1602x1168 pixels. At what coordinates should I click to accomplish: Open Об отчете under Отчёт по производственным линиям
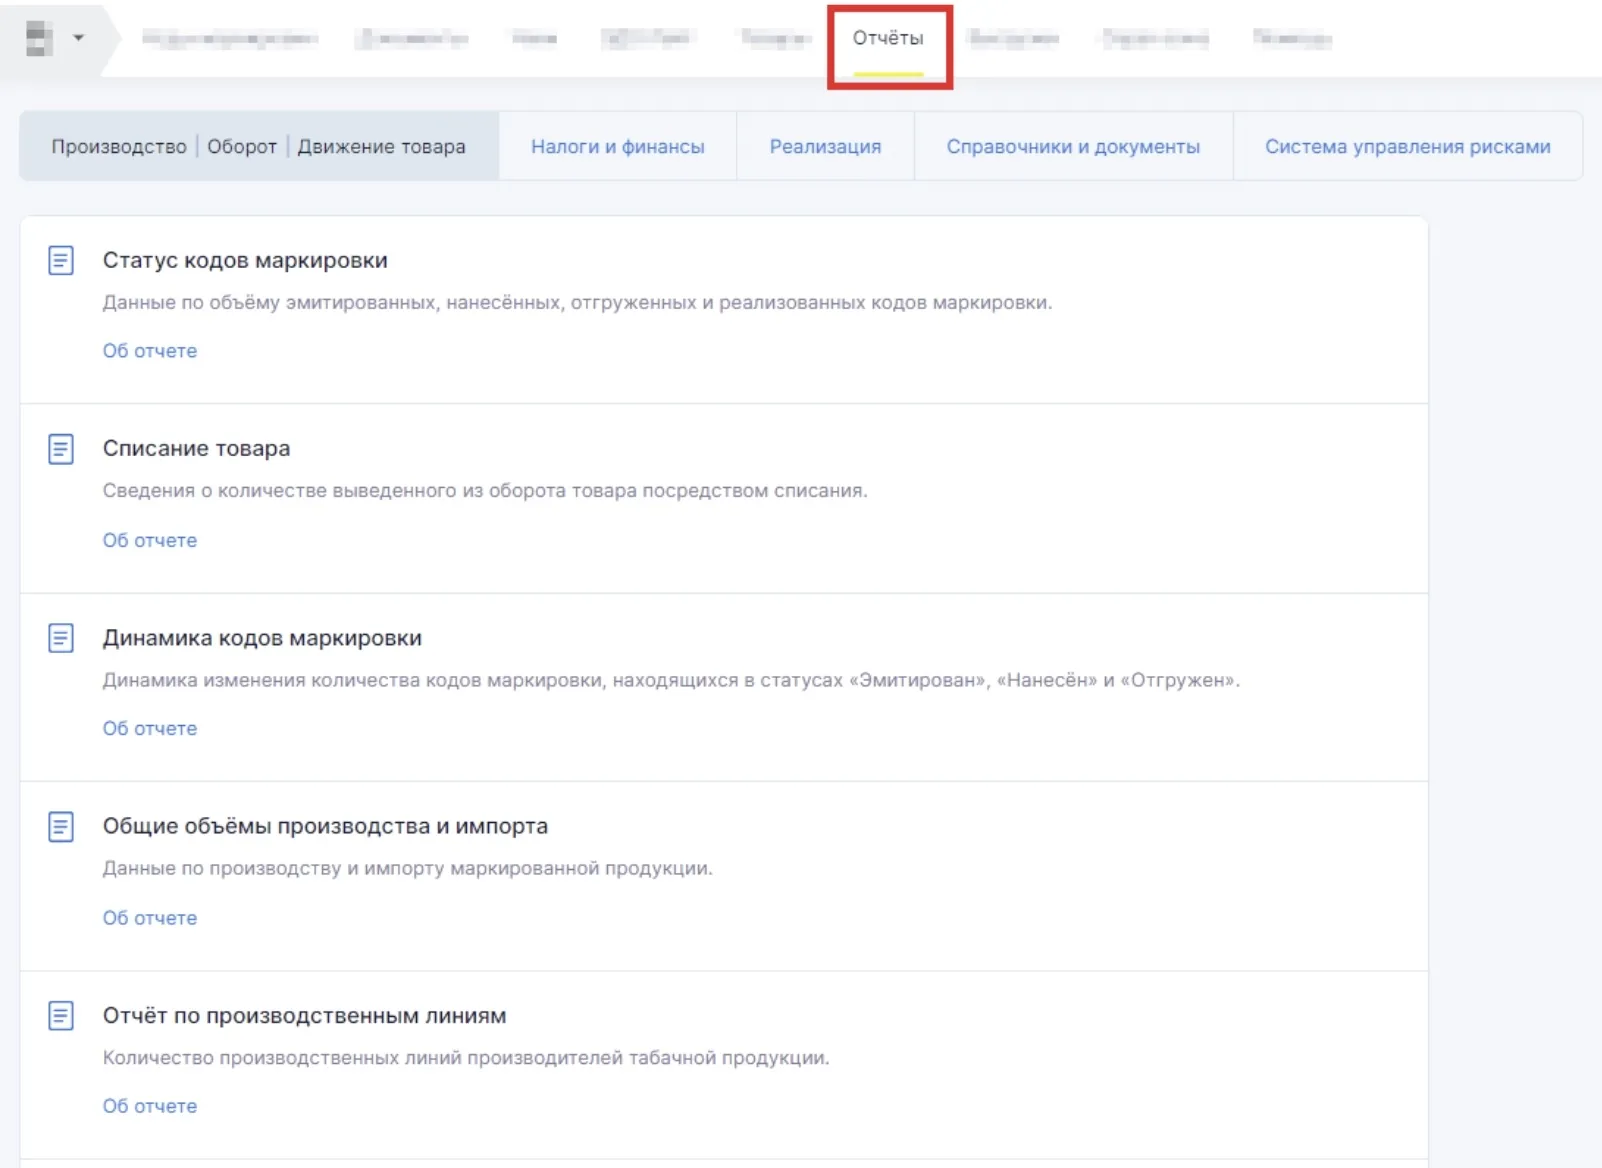(x=150, y=1106)
